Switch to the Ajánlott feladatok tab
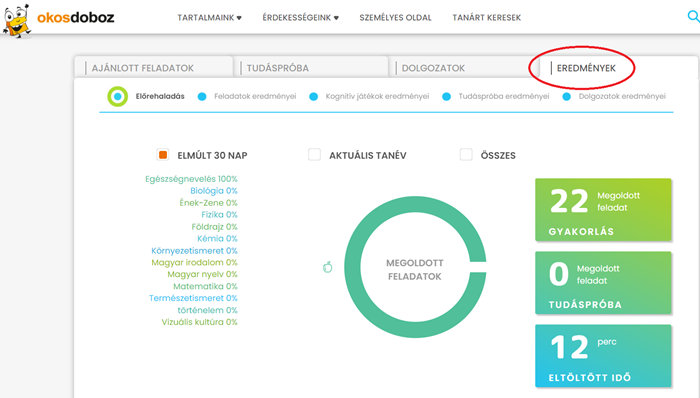The image size is (700, 398). [x=154, y=68]
